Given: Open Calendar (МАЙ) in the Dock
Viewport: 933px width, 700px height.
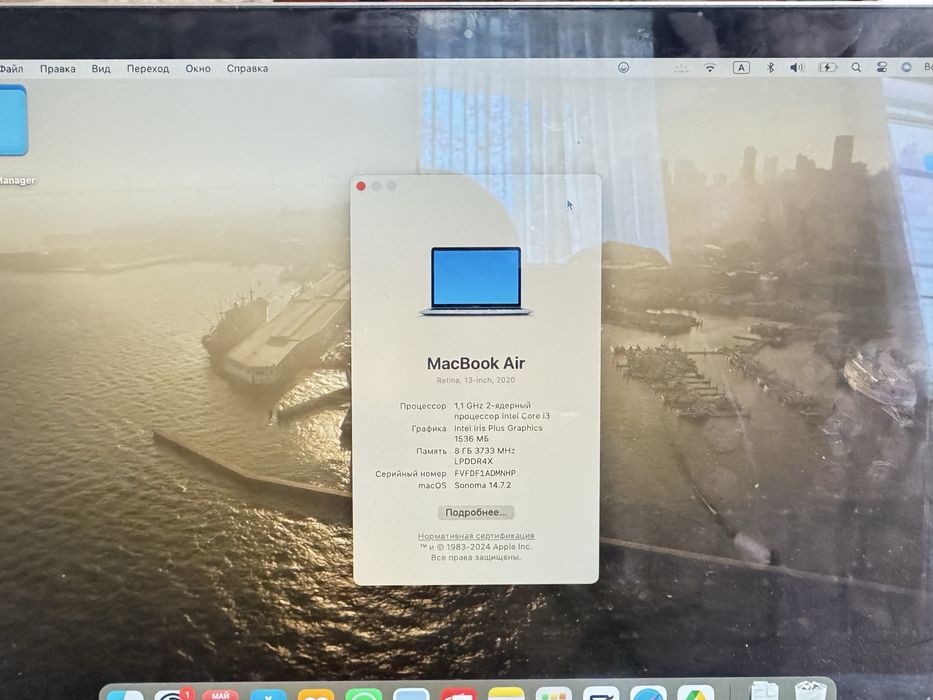Looking at the screenshot, I should (220, 694).
